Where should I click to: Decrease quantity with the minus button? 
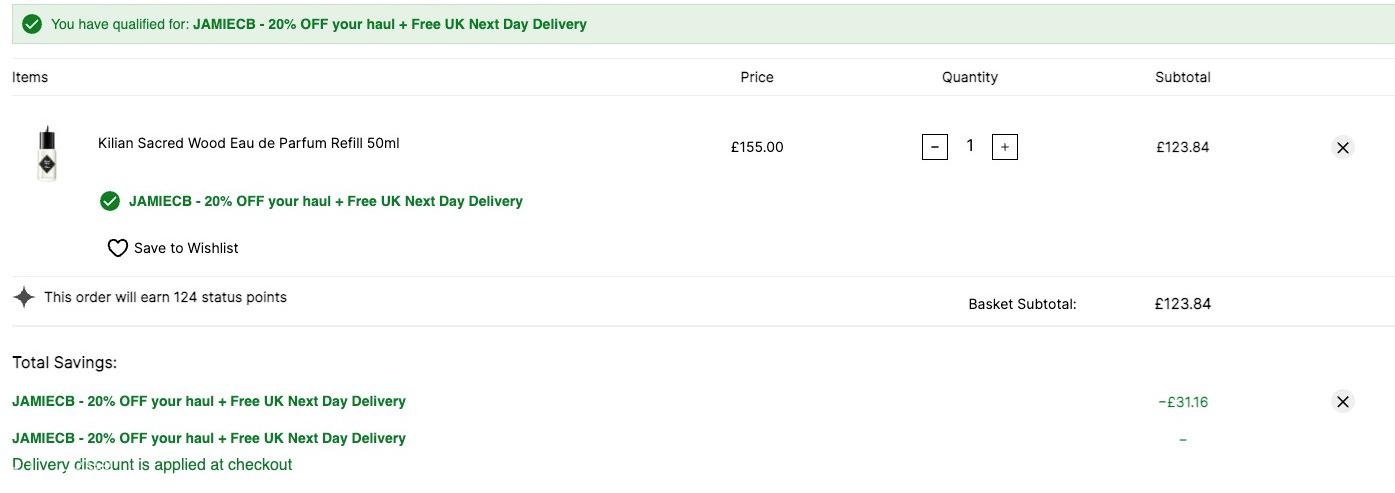click(x=935, y=147)
